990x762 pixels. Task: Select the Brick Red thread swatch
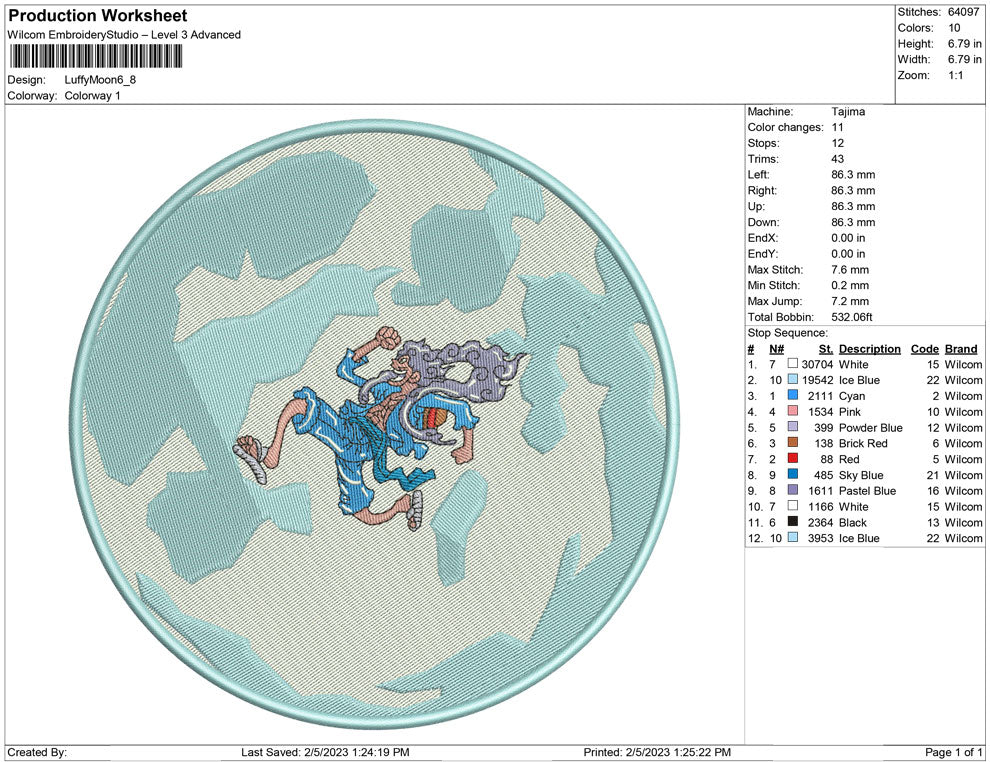point(793,443)
